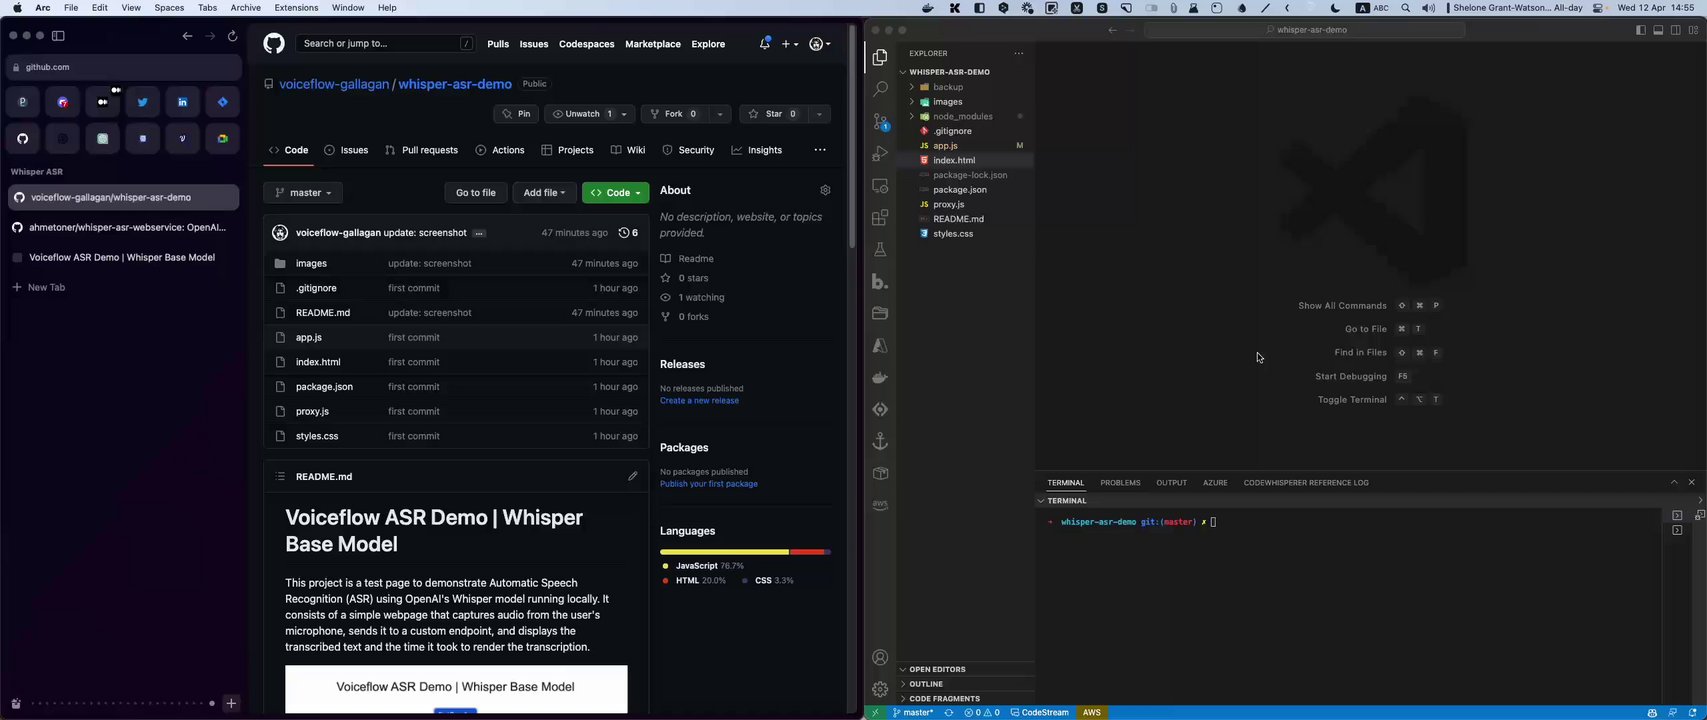Click the GitHub page vertical scrollbar
Image resolution: width=1707 pixels, height=720 pixels.
tap(852, 135)
